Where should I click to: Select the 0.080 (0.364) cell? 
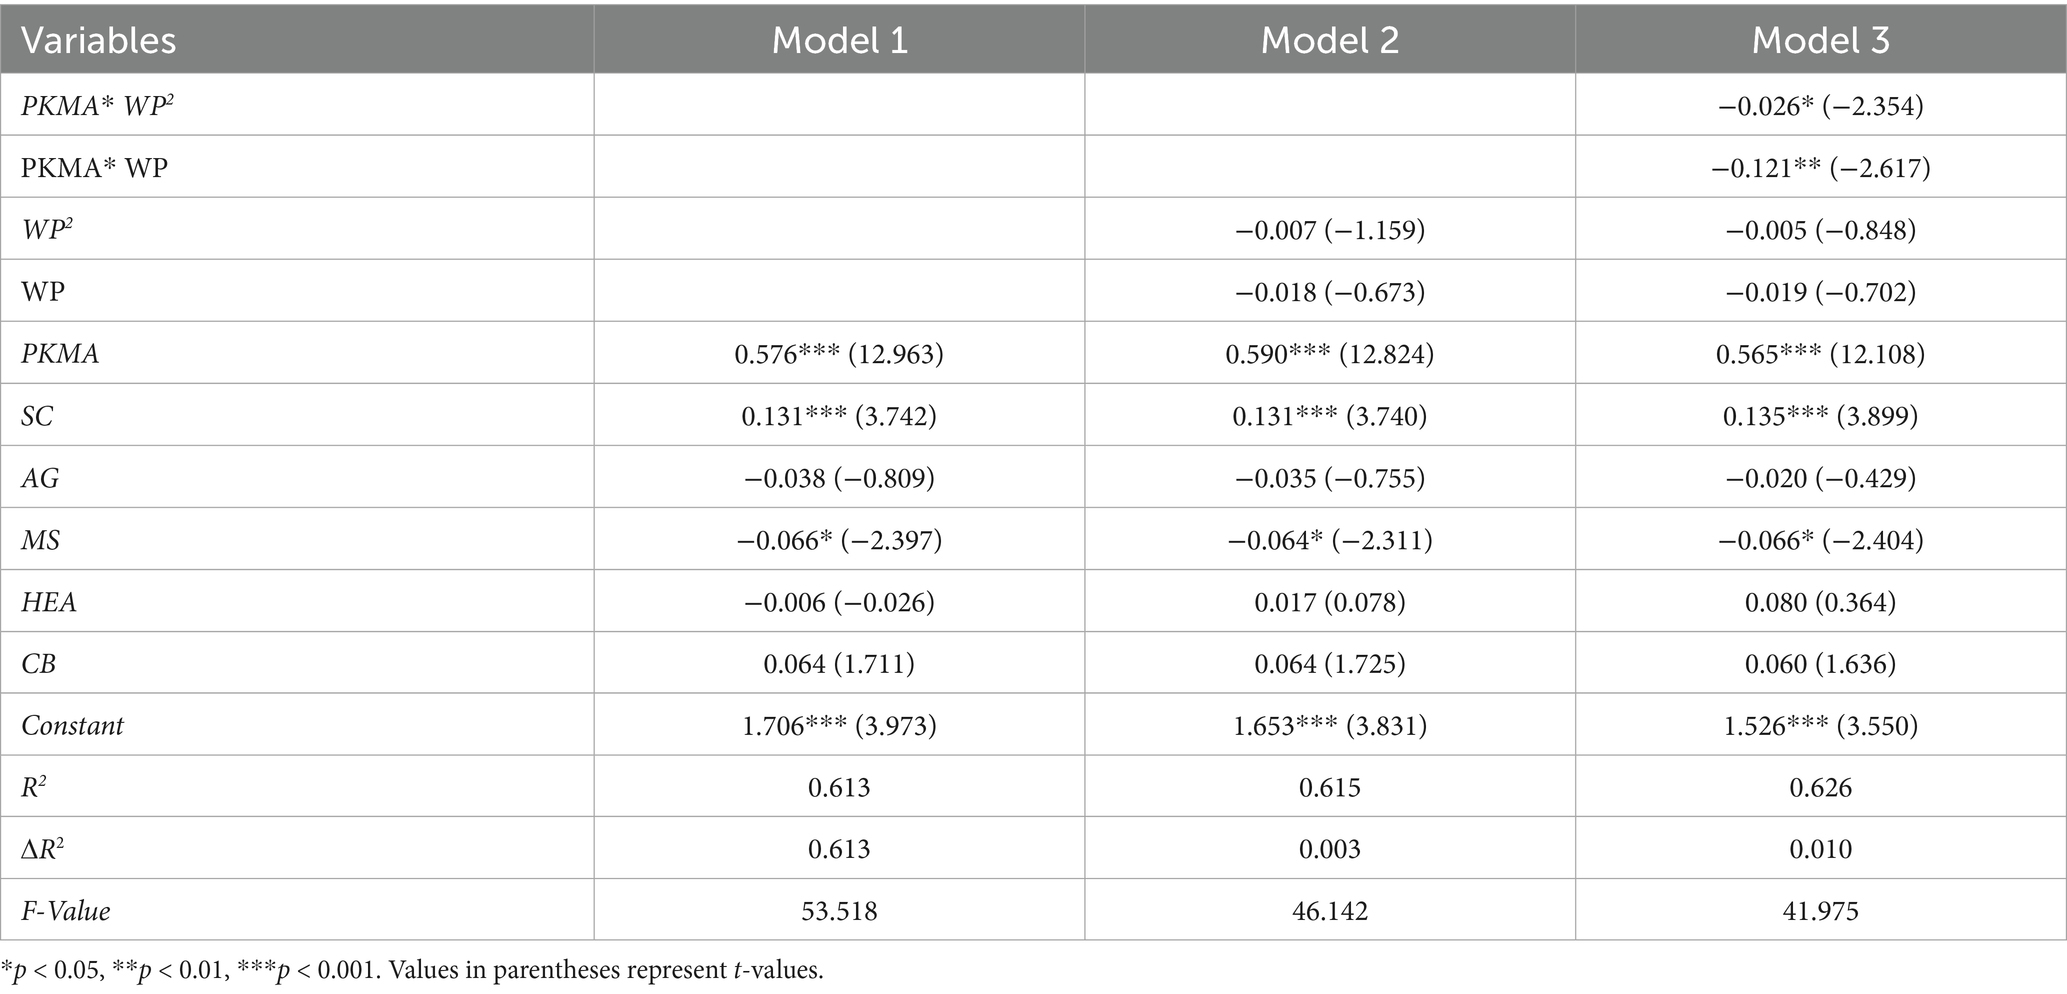point(1820,602)
